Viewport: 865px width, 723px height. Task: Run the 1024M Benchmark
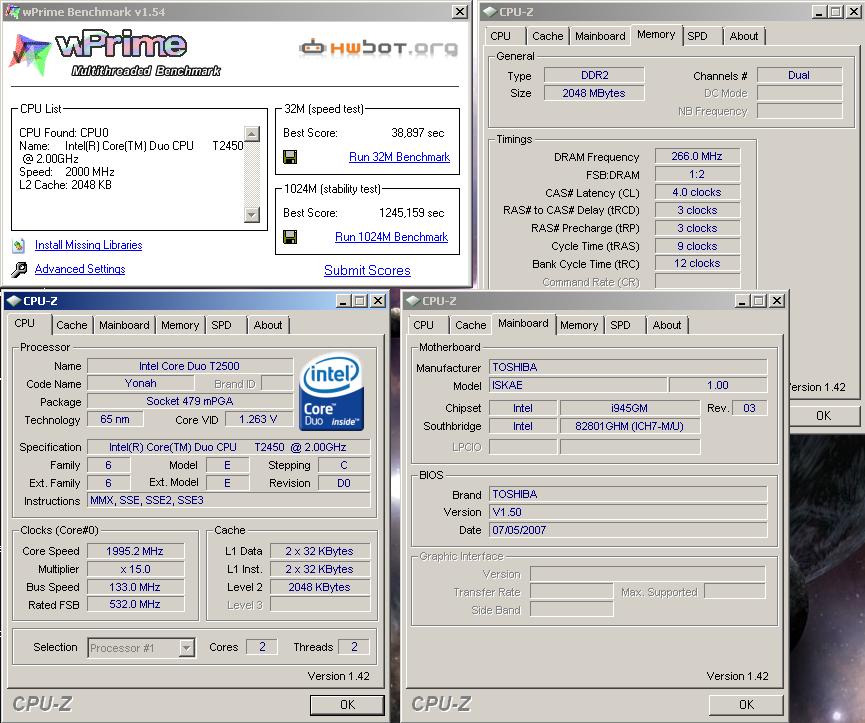tap(391, 237)
